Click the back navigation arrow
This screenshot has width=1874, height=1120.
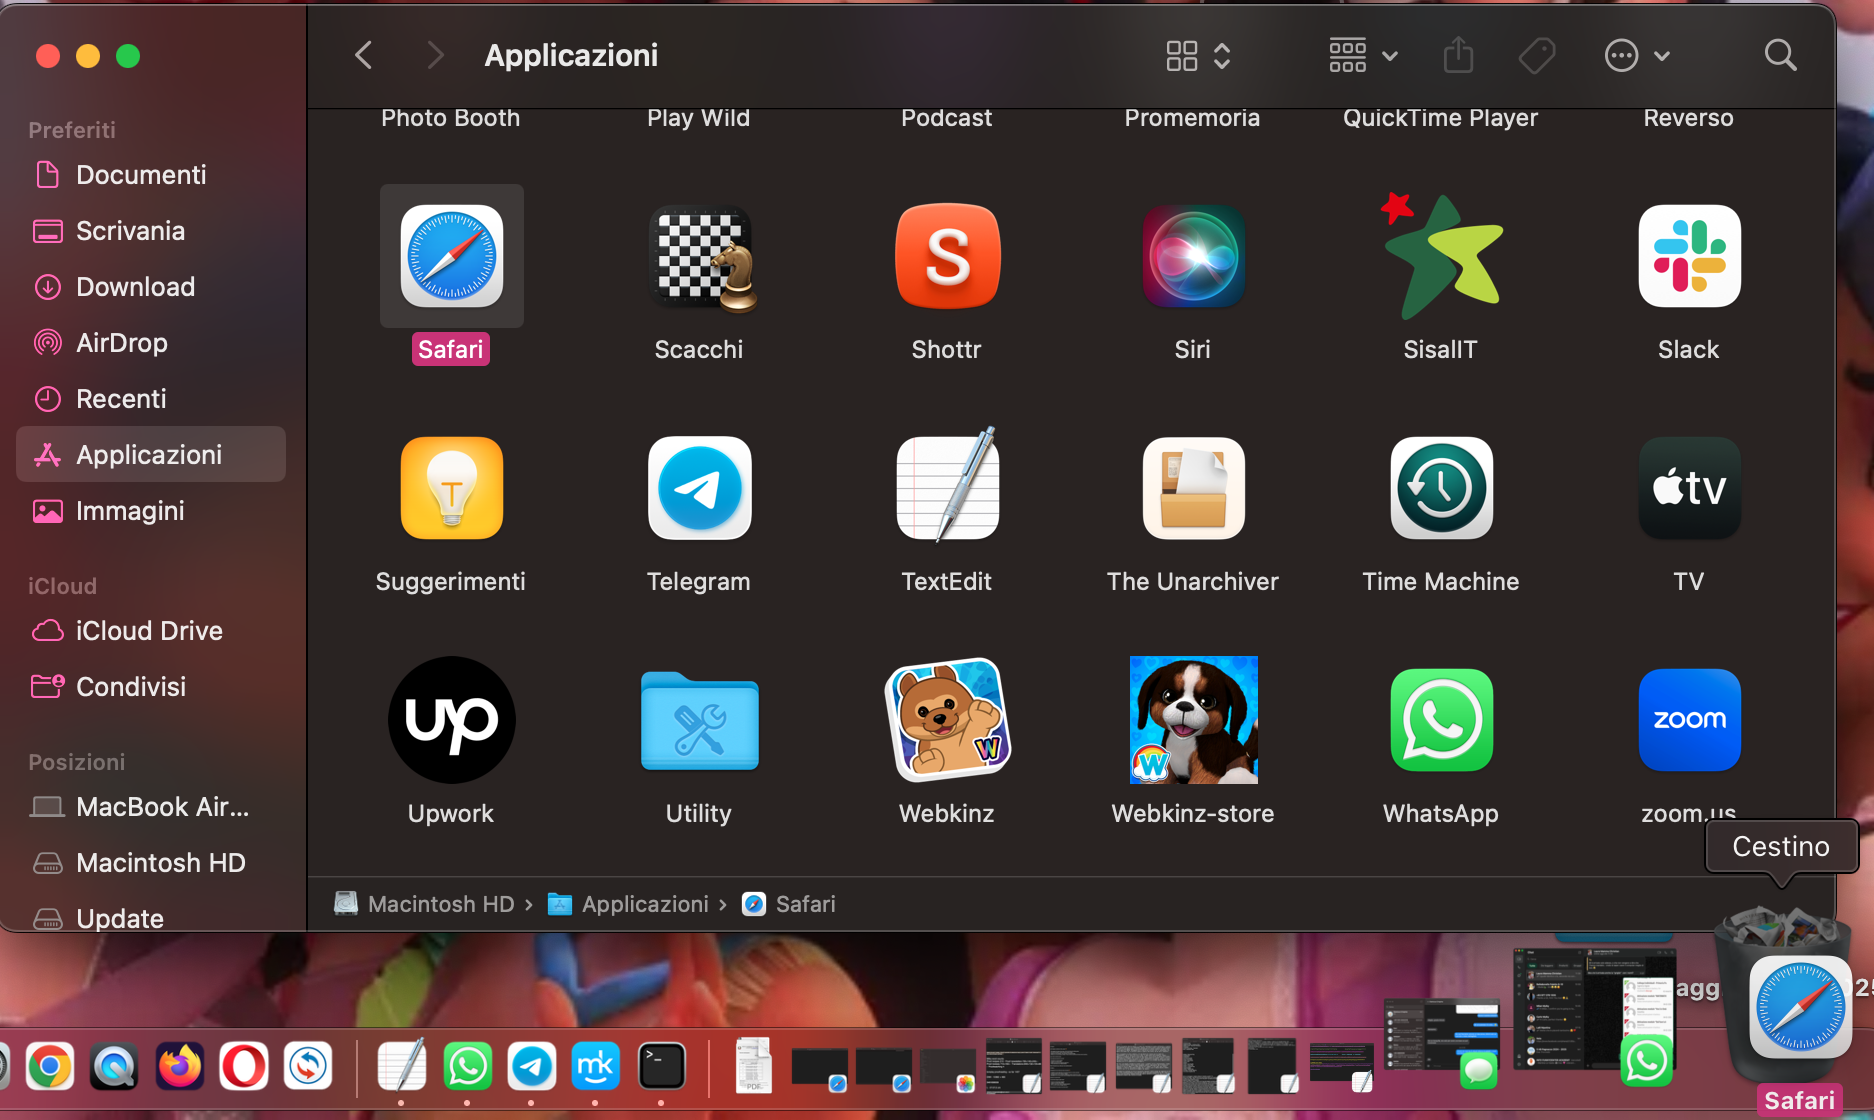363,55
